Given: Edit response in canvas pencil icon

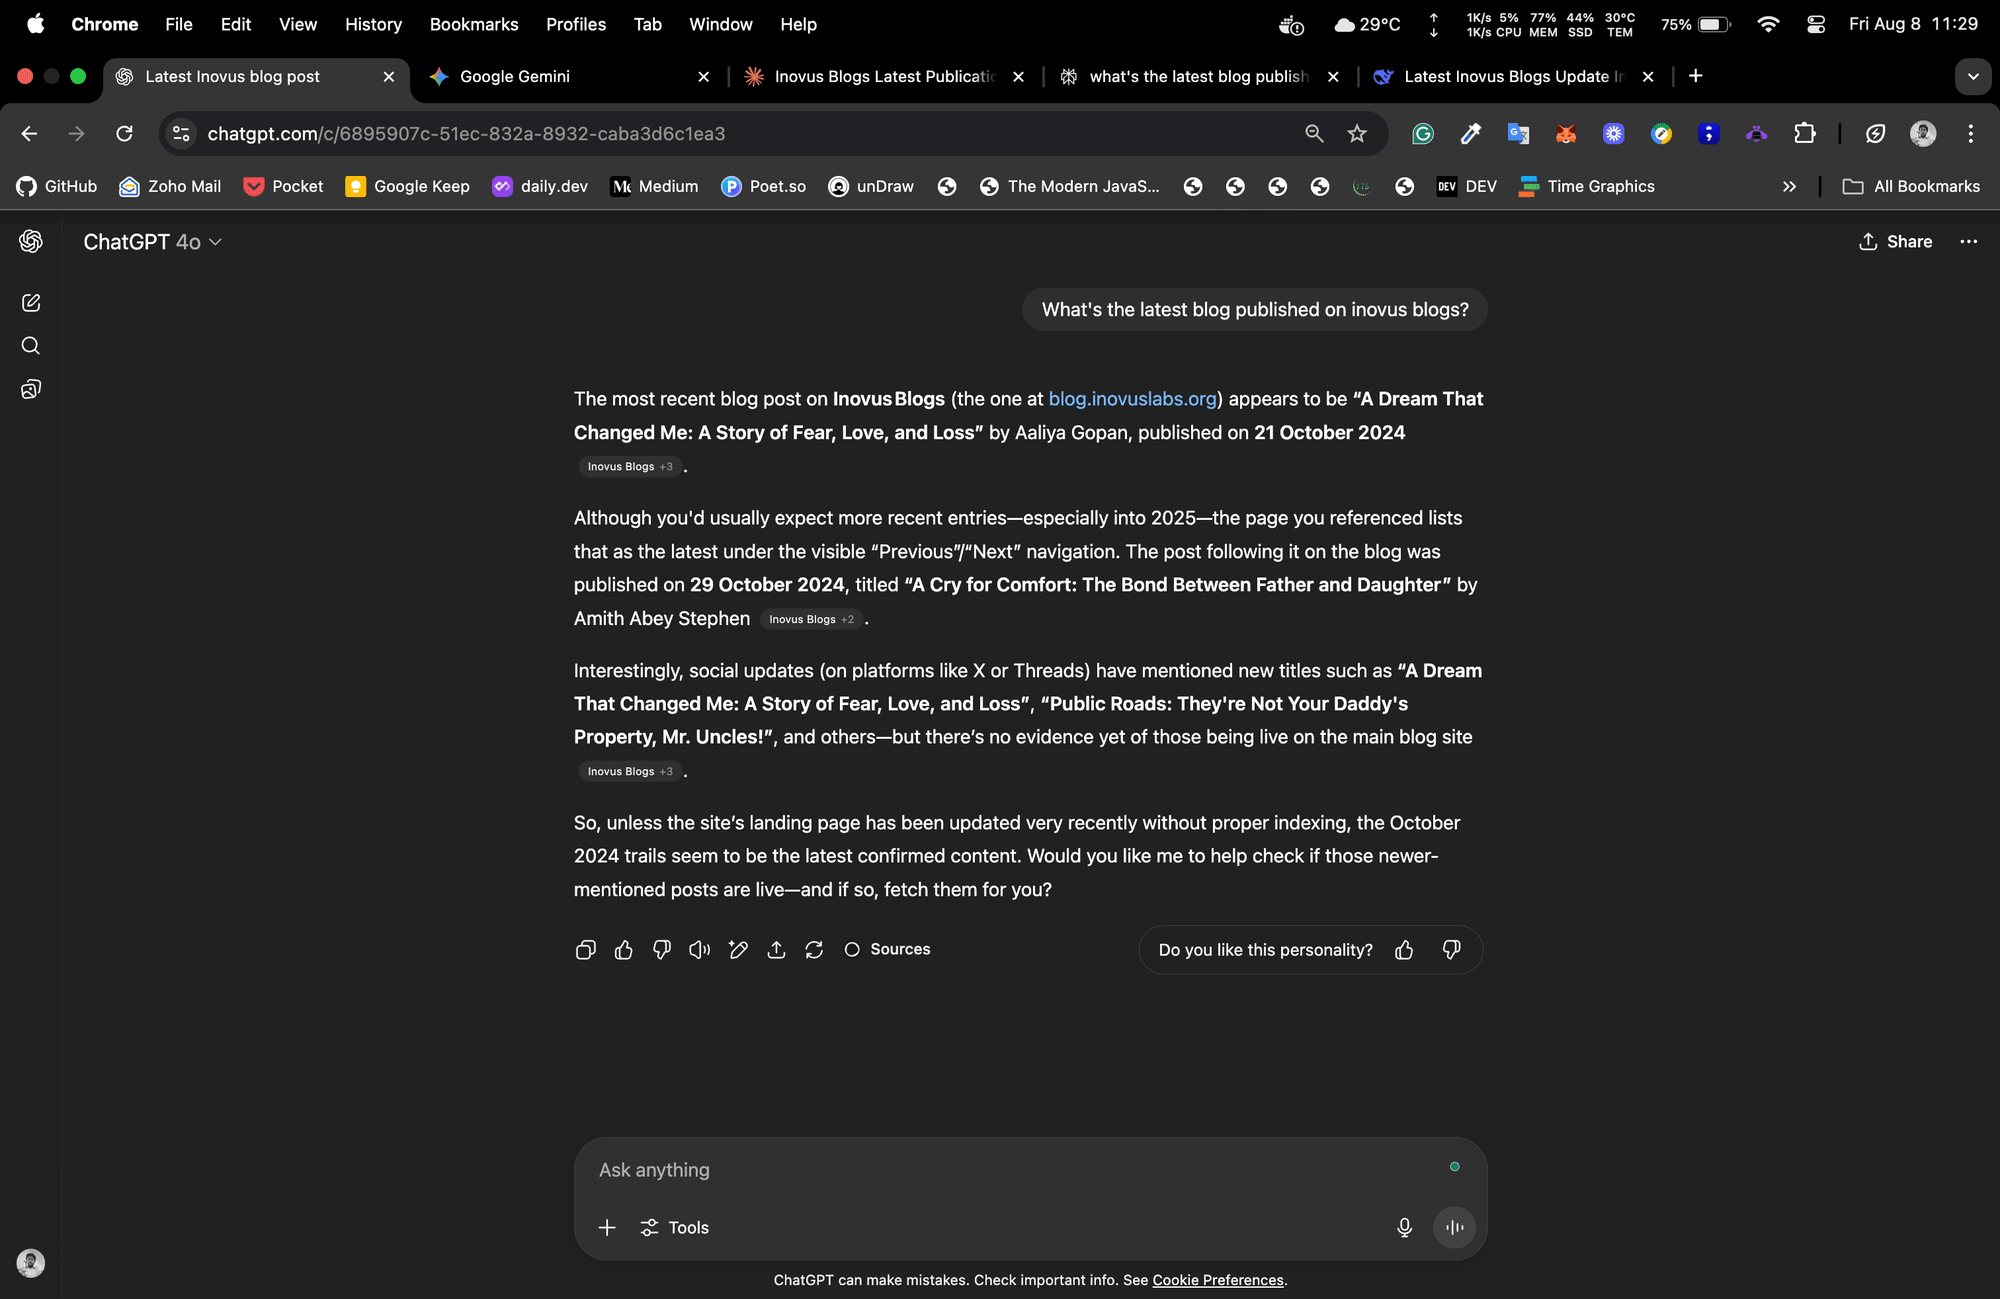Looking at the screenshot, I should 738,950.
